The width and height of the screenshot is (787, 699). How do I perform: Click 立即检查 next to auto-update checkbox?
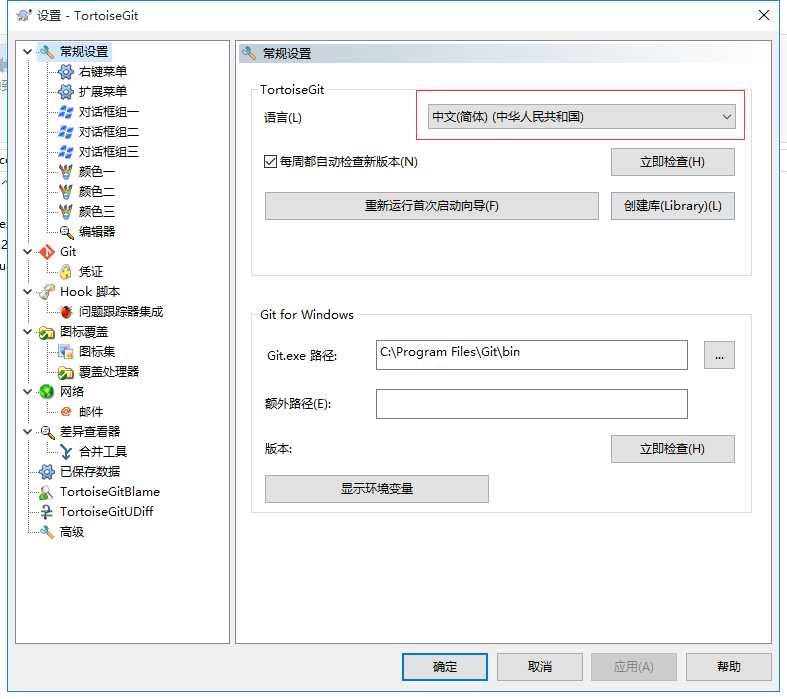[x=673, y=162]
